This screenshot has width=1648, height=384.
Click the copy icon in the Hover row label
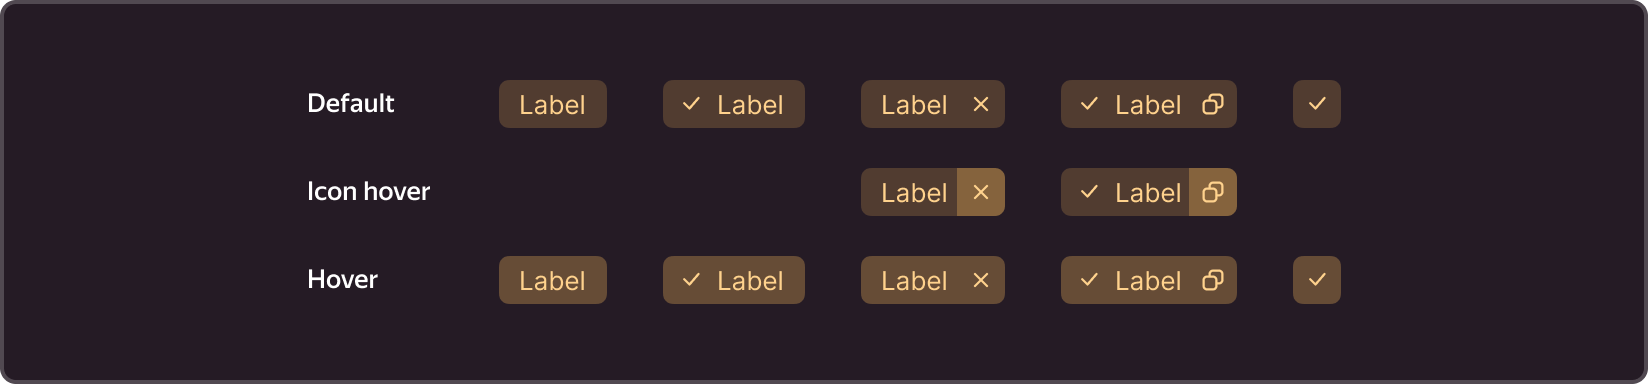point(1213,280)
